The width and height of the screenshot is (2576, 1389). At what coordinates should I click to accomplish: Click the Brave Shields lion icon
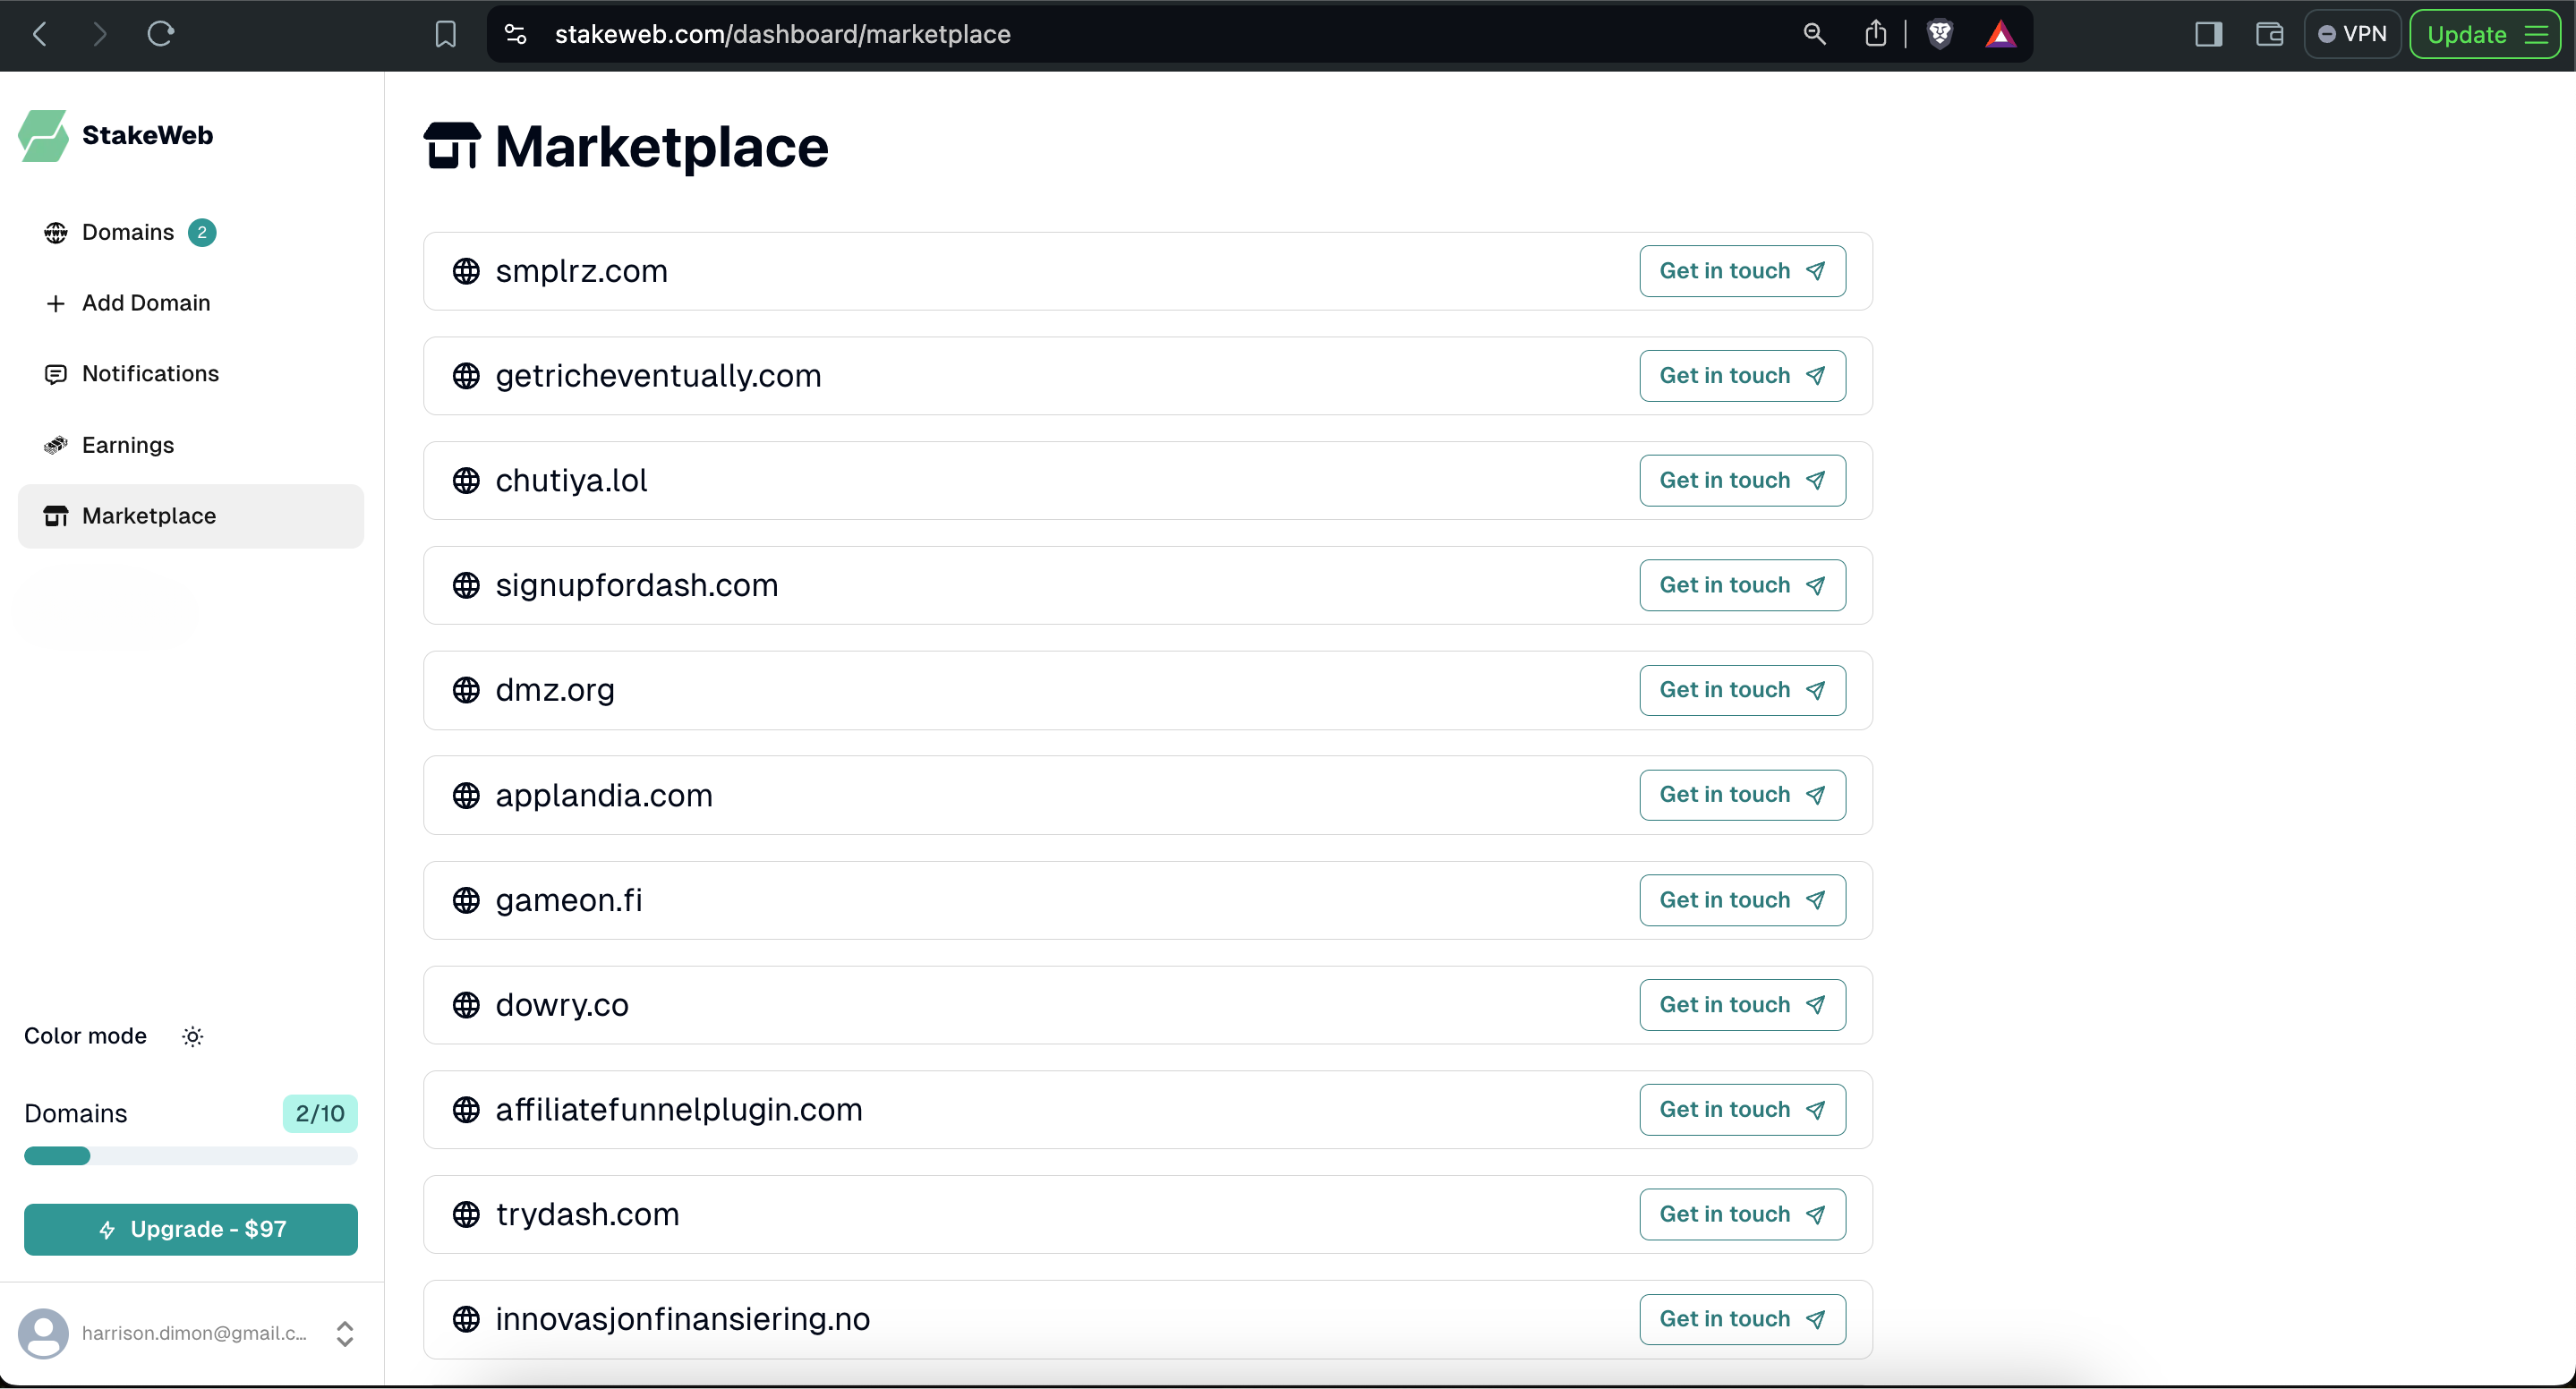(x=1940, y=34)
